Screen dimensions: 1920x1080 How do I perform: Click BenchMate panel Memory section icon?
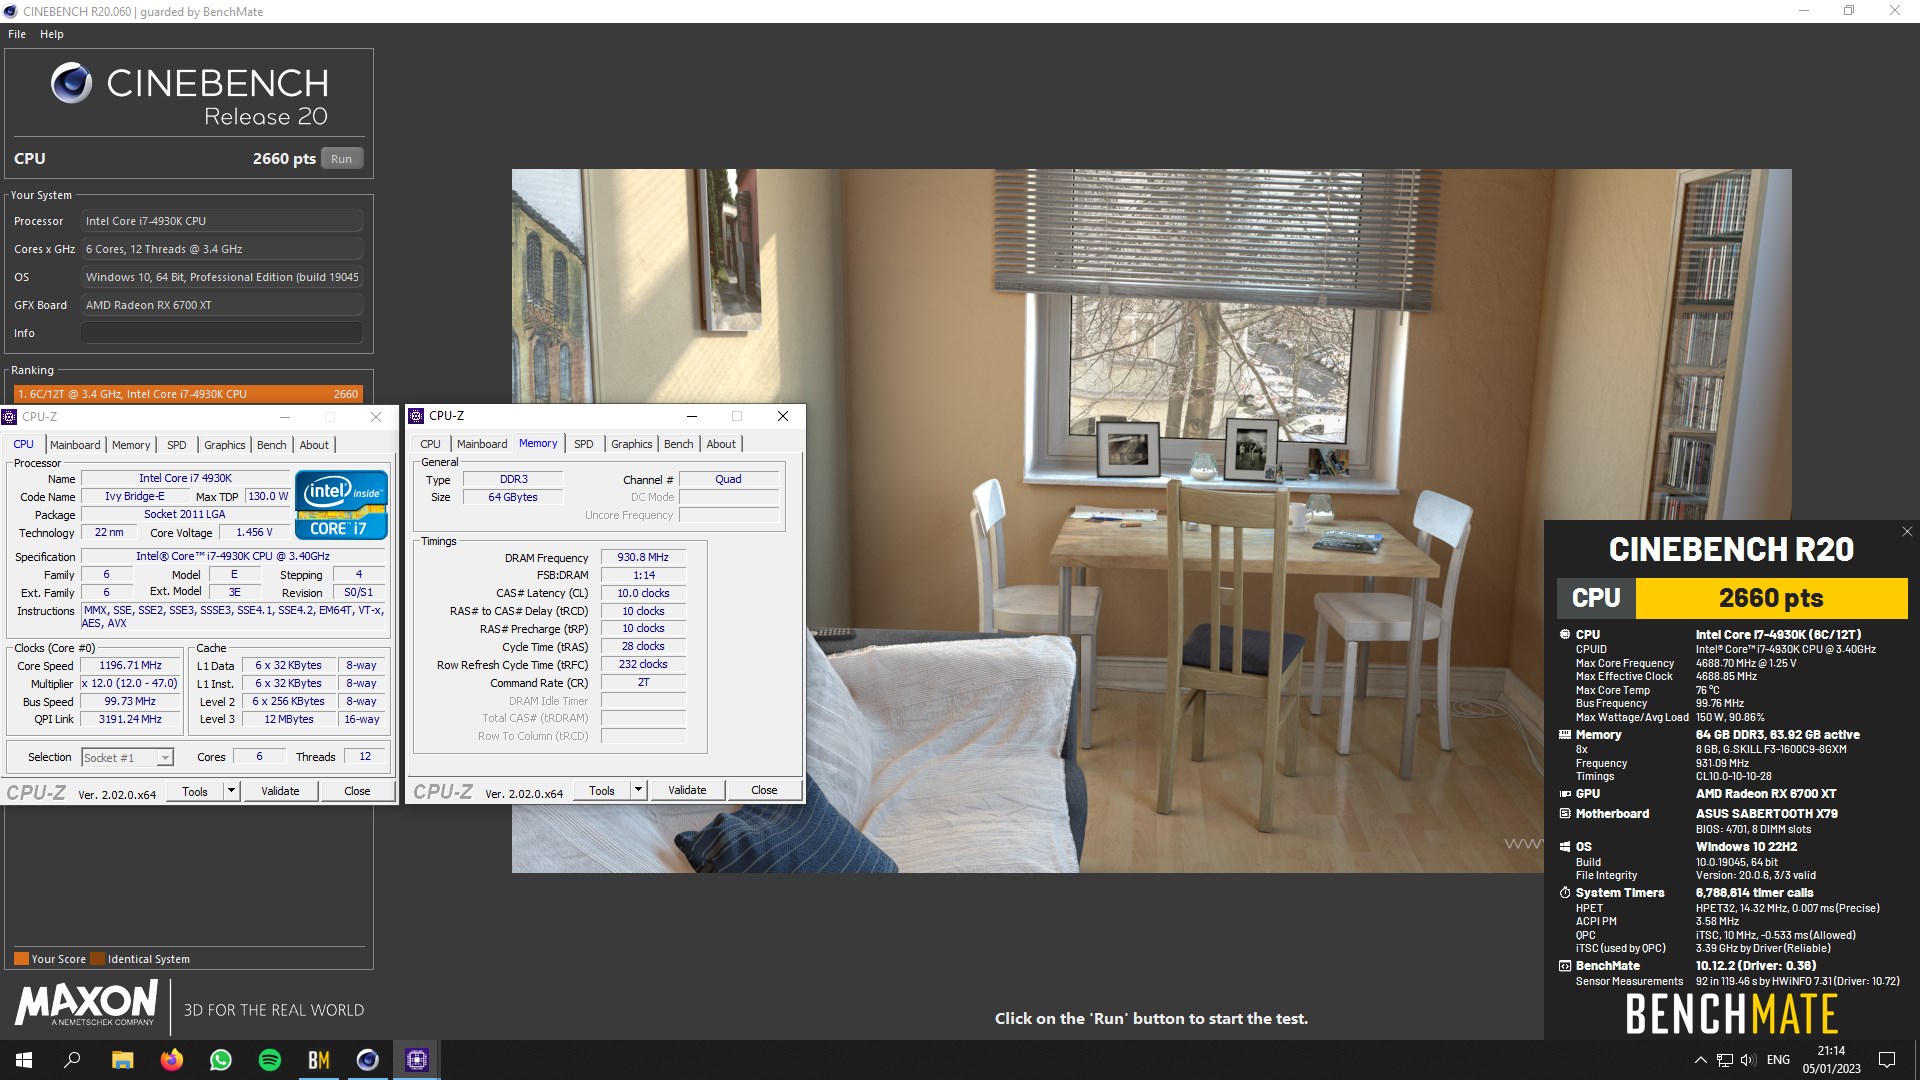(x=1565, y=735)
